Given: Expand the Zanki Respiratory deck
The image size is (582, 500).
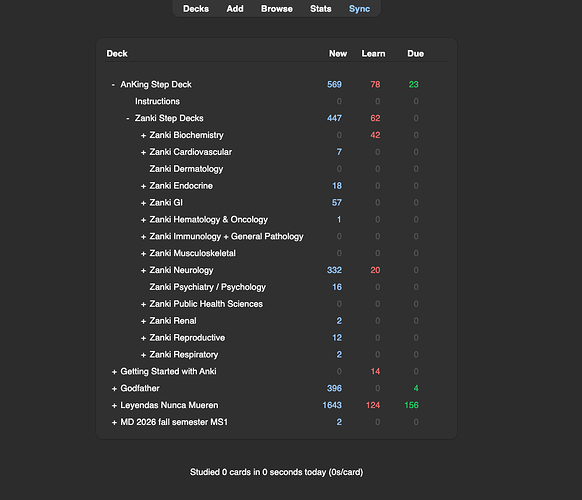Looking at the screenshot, I should (x=143, y=355).
